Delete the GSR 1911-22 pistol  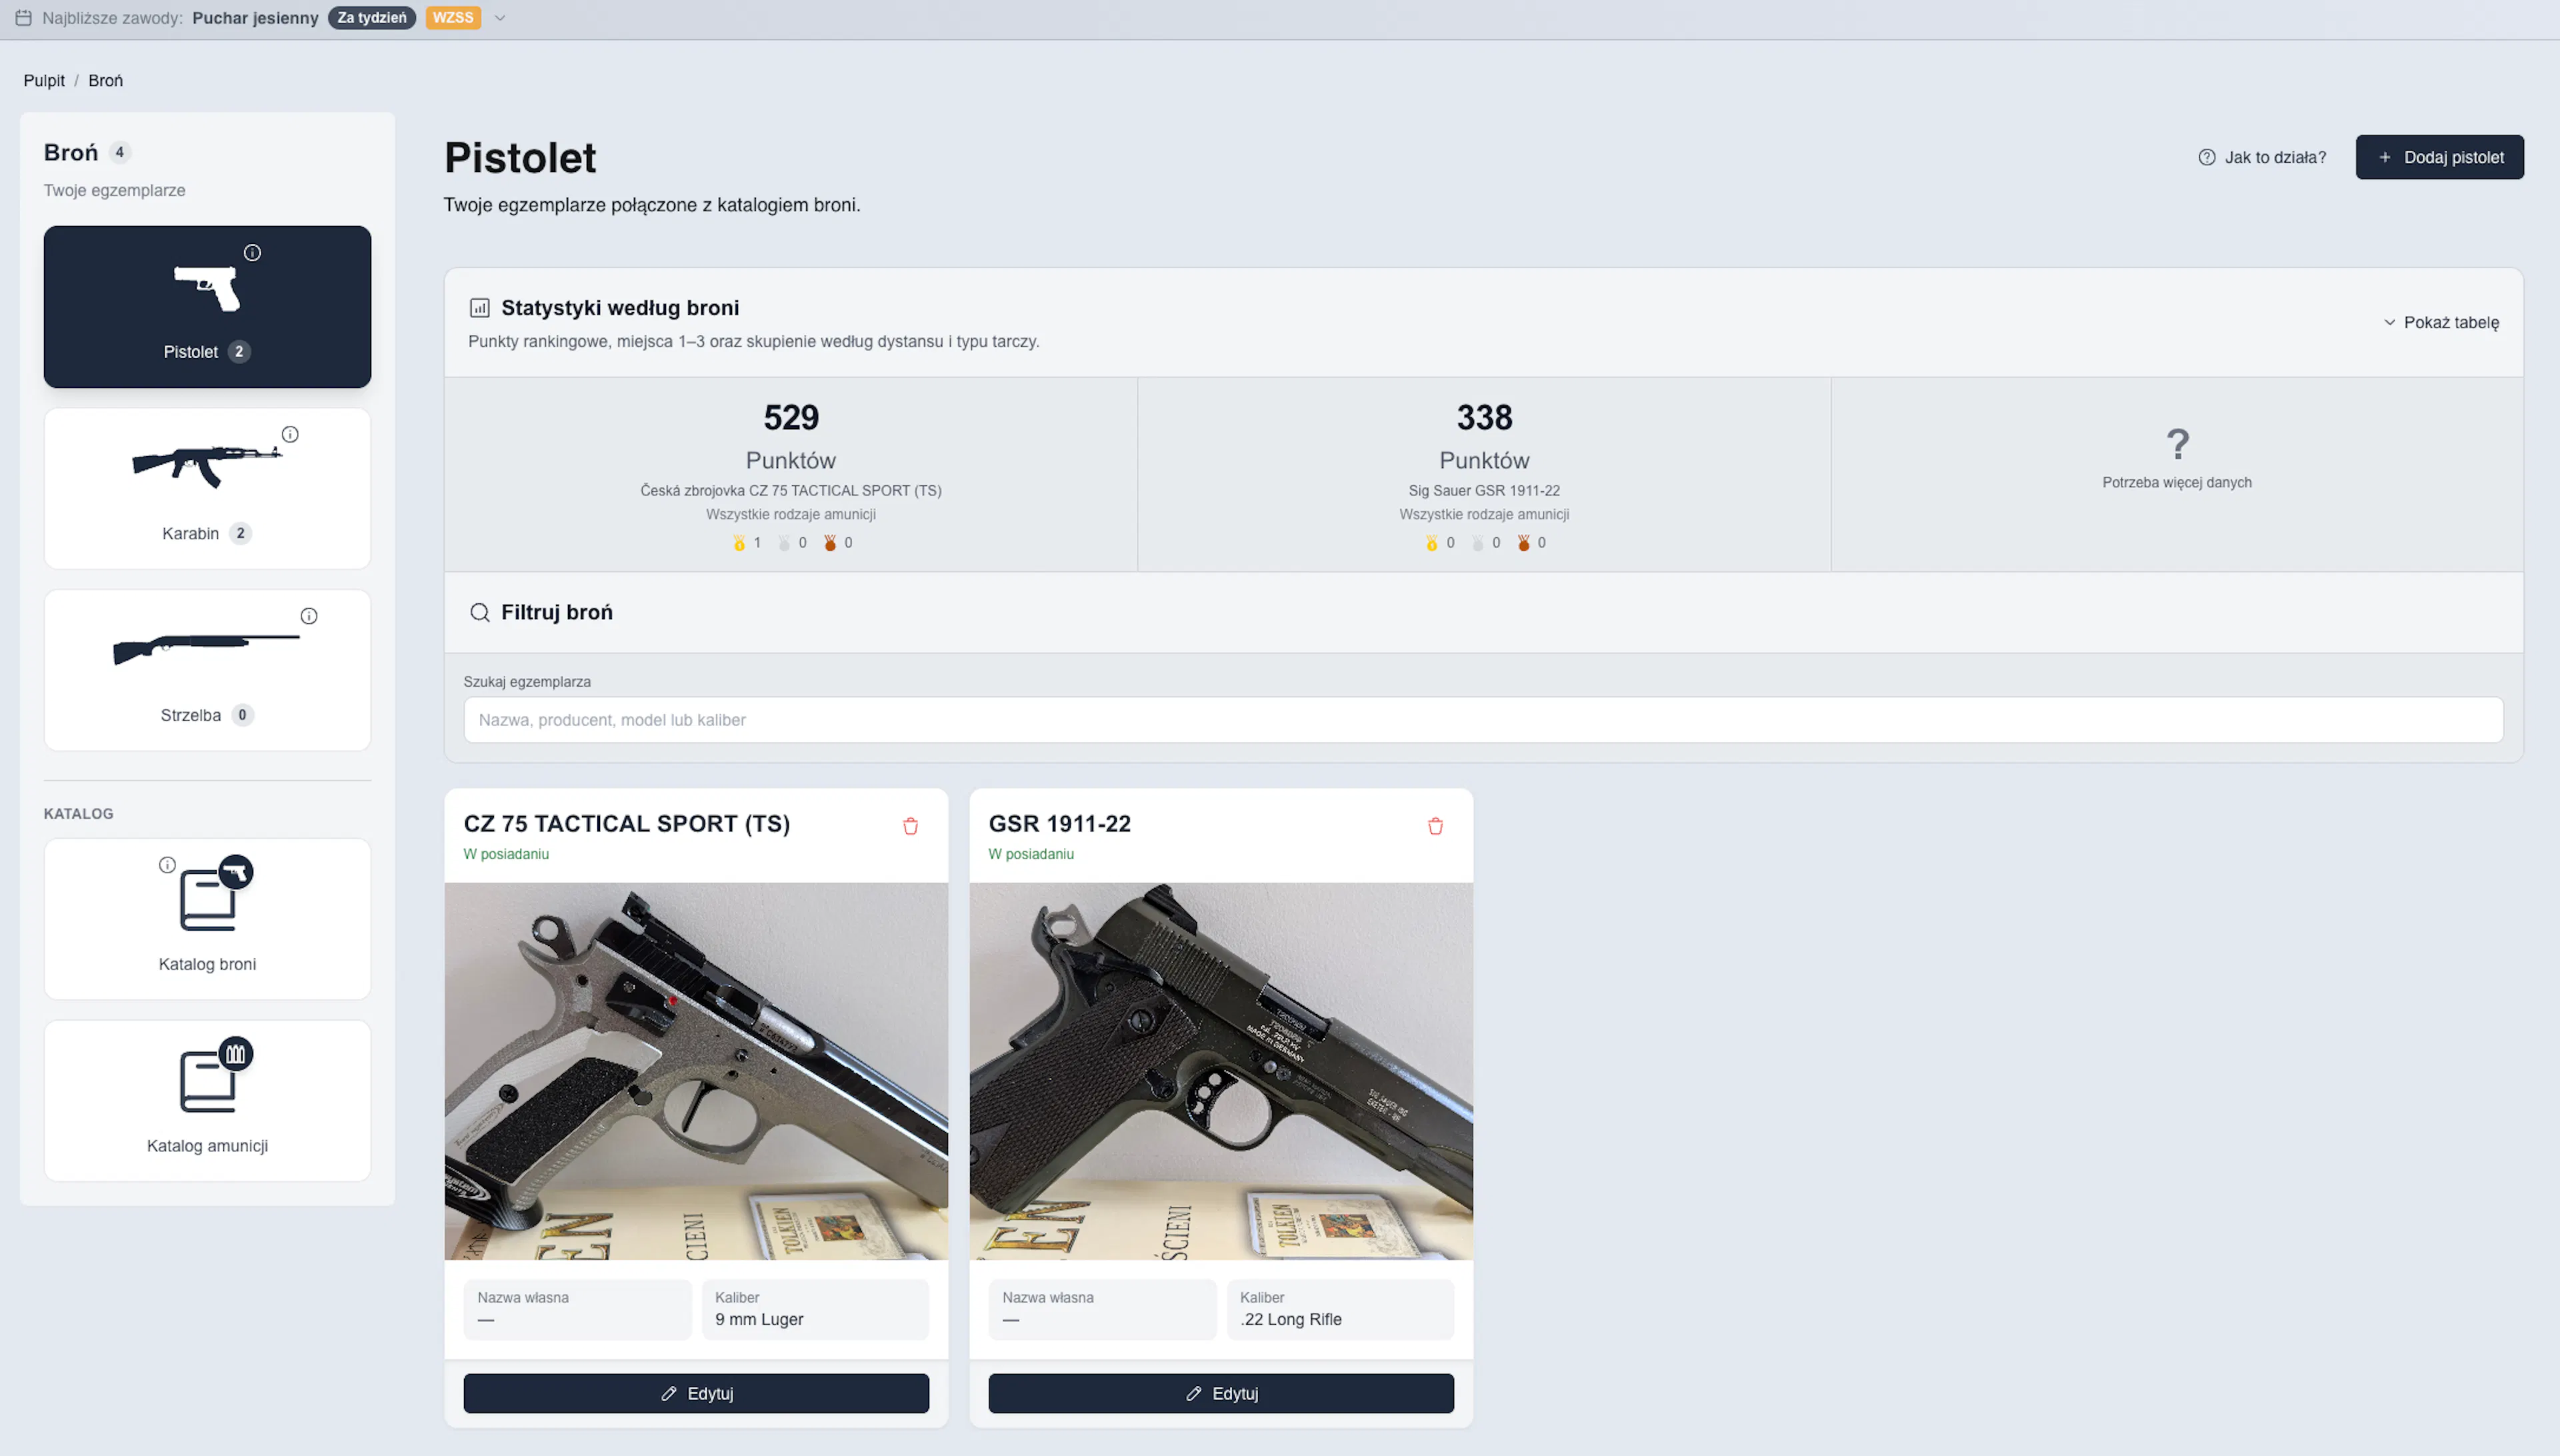[x=1435, y=826]
